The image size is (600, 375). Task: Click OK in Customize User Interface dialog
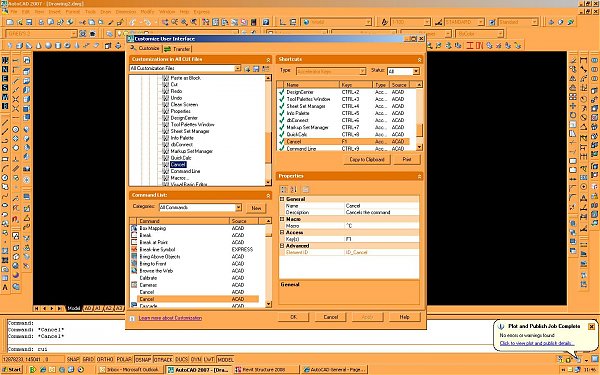coord(293,317)
